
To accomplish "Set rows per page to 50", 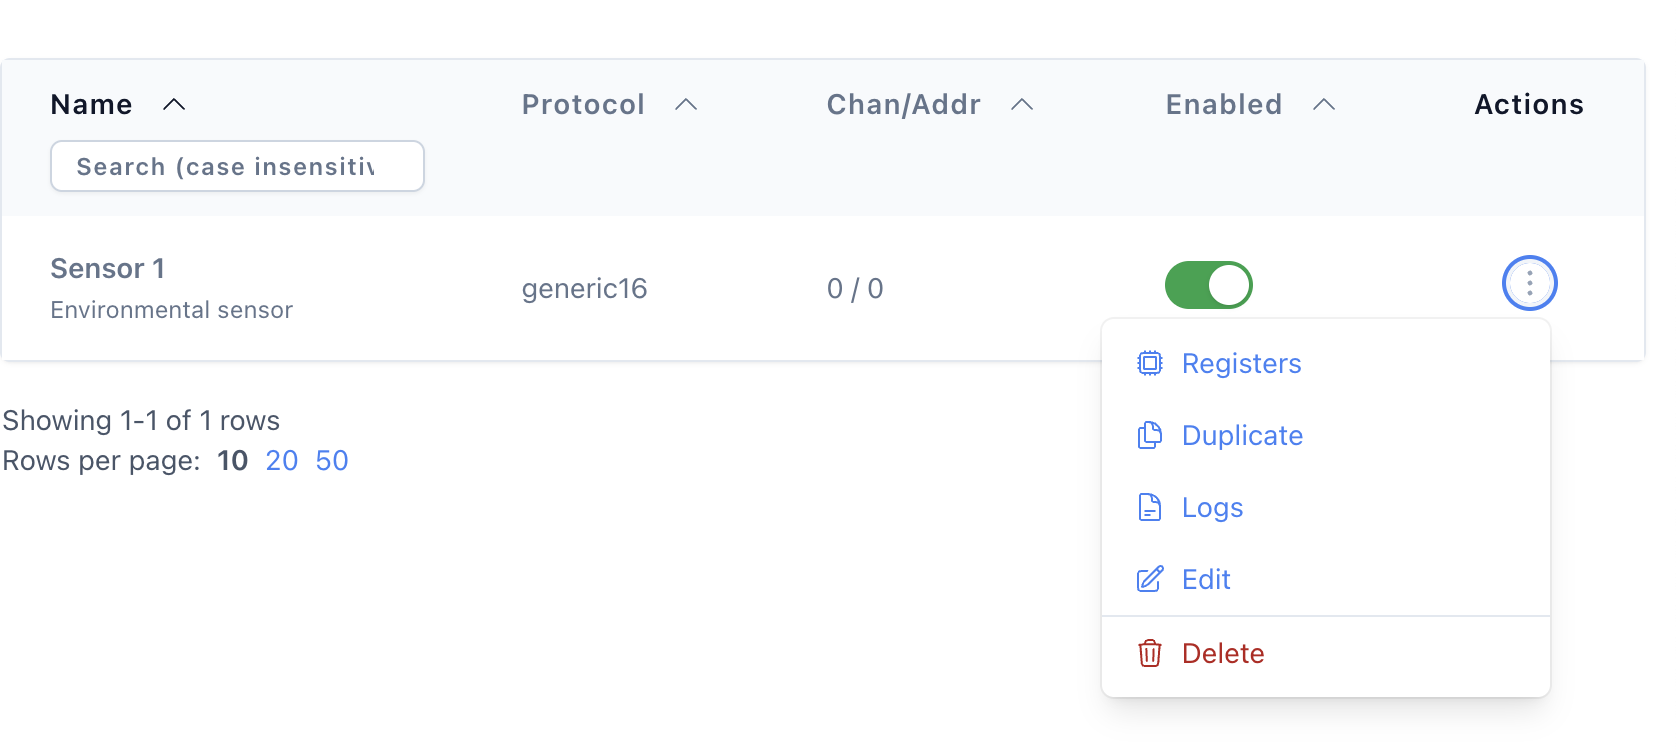I will point(332,460).
